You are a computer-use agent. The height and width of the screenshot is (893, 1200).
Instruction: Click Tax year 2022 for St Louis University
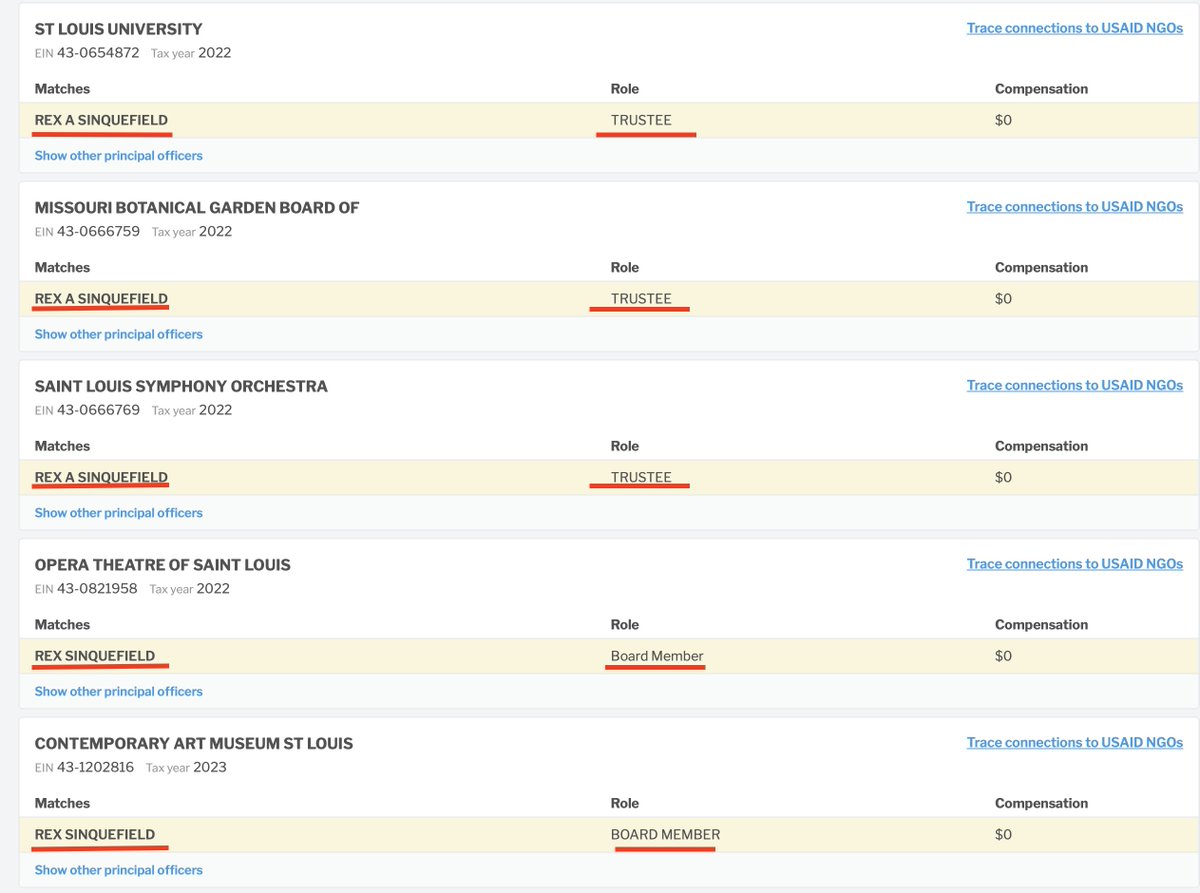[191, 53]
